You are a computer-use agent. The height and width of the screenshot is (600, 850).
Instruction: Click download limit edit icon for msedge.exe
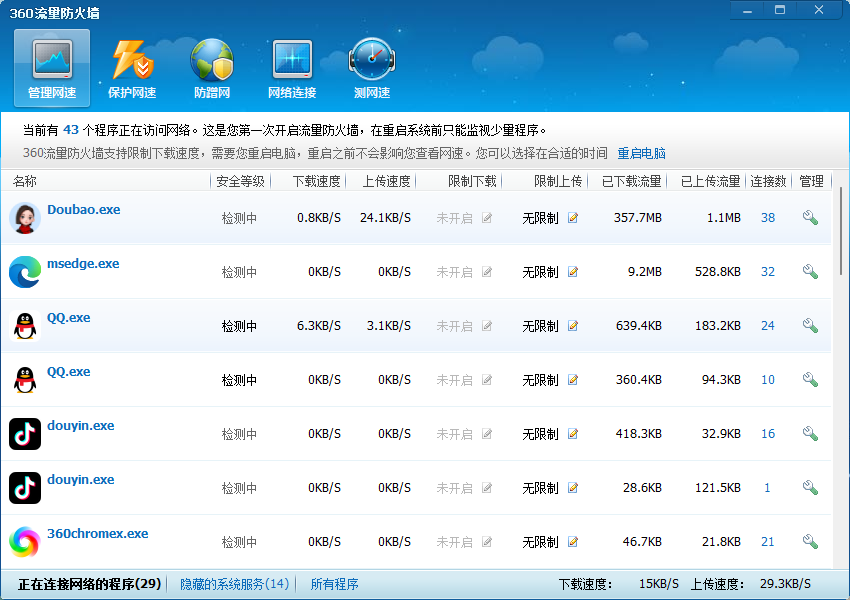tap(487, 272)
